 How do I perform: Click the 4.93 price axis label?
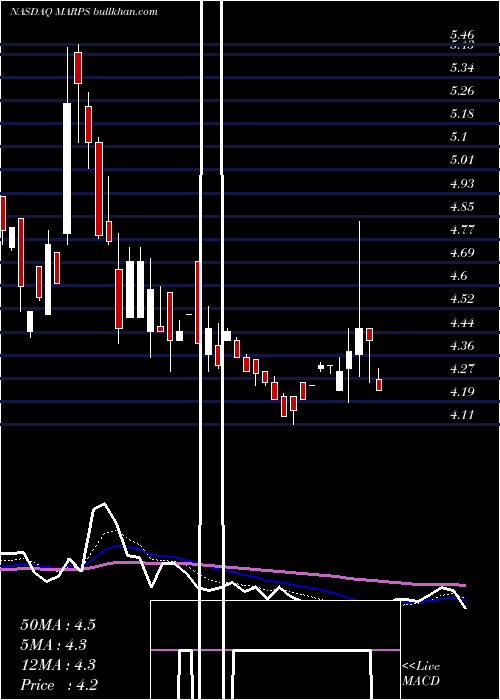point(462,183)
